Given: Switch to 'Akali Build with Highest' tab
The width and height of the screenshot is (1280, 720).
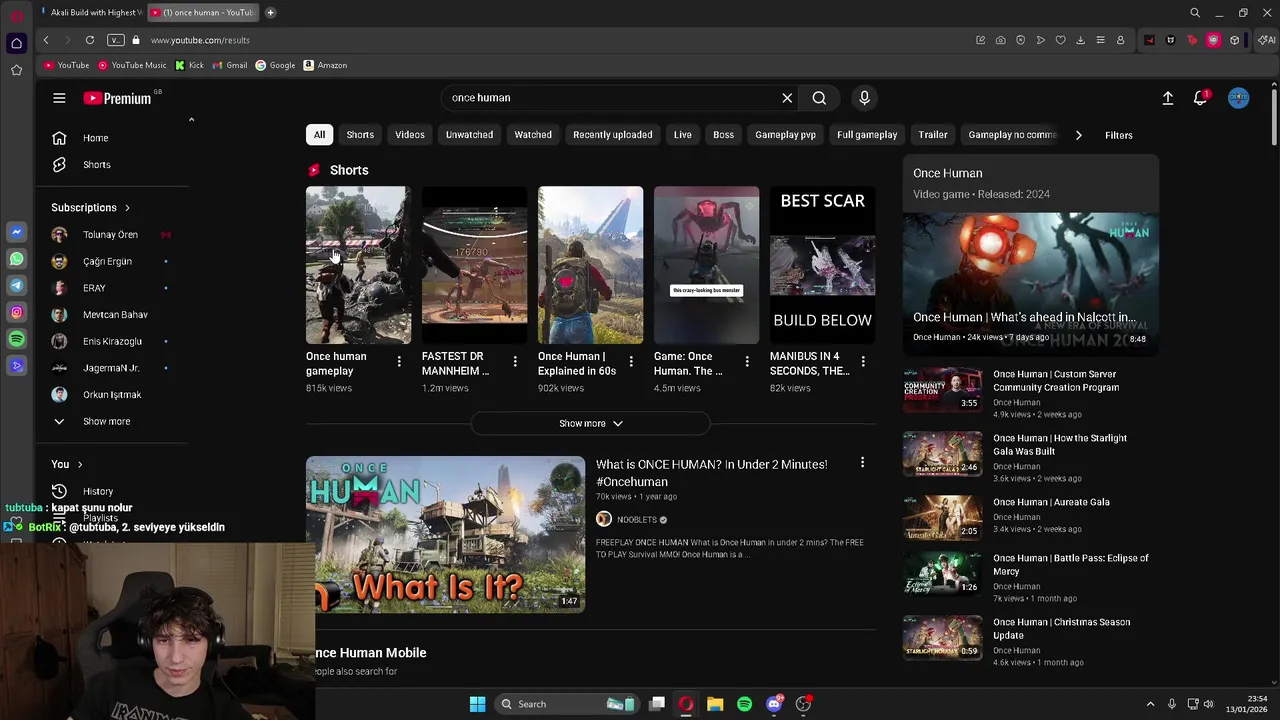Looking at the screenshot, I should point(91,13).
